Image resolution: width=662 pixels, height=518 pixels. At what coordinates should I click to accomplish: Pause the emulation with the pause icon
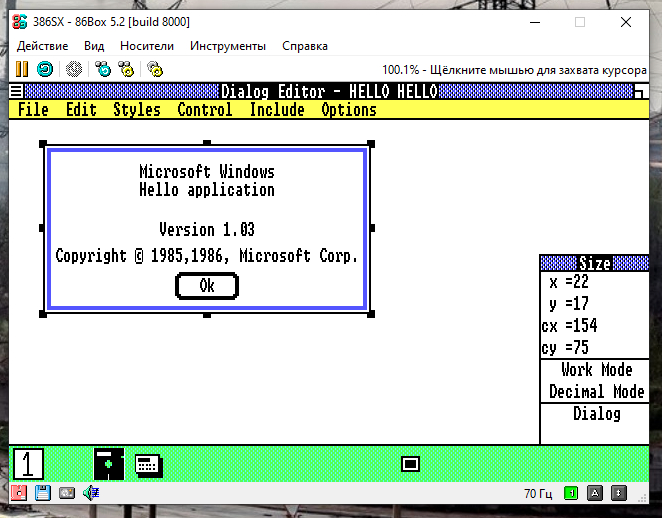tap(21, 69)
